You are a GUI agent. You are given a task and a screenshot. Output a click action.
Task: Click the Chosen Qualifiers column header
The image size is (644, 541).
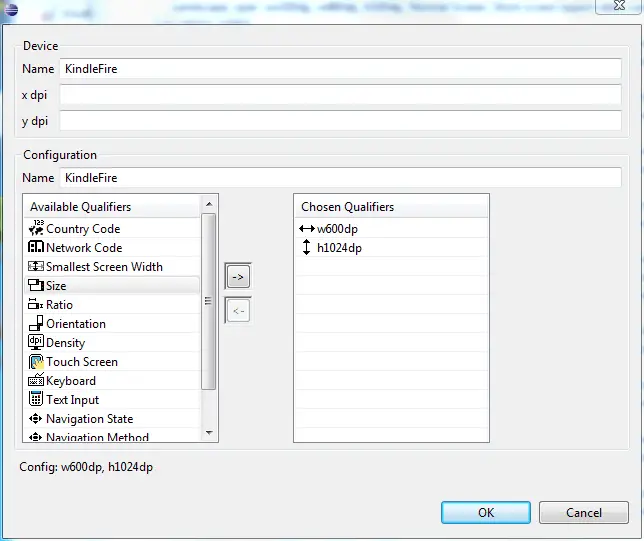click(391, 207)
